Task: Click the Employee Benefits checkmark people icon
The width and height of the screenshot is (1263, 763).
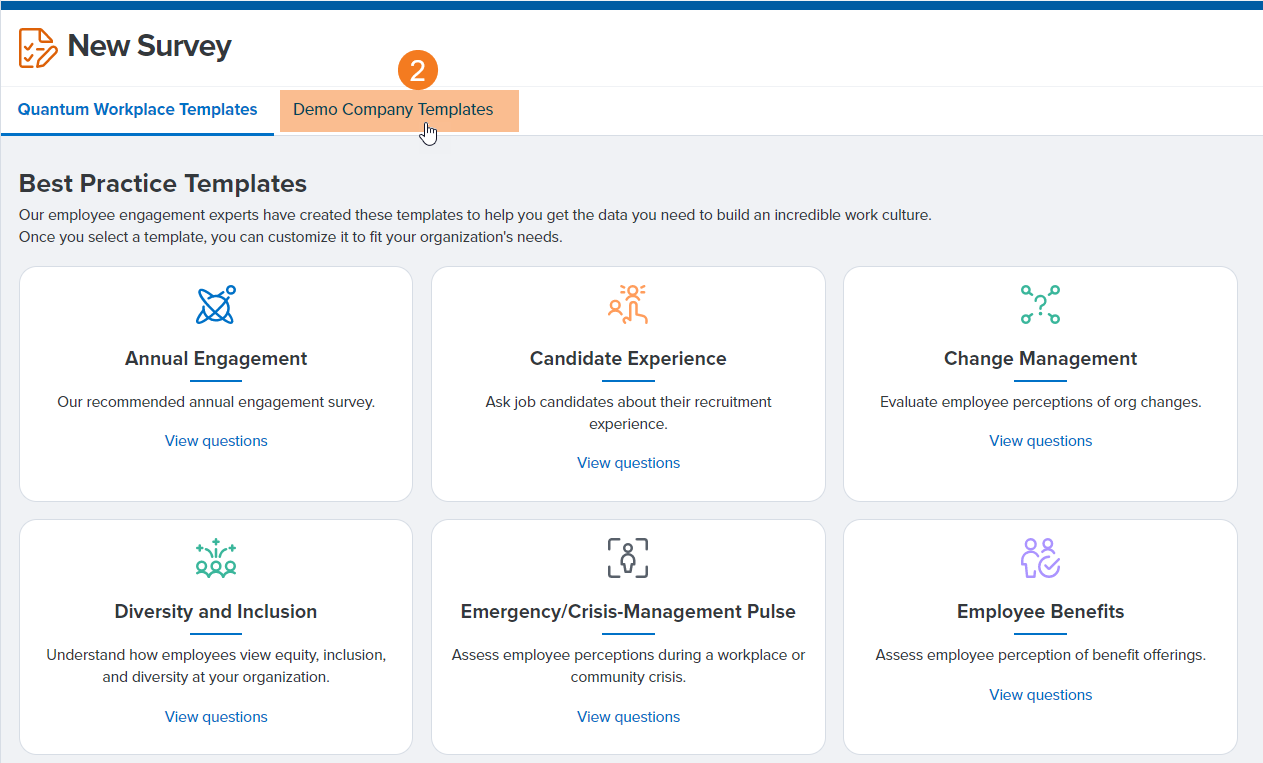Action: click(x=1040, y=558)
